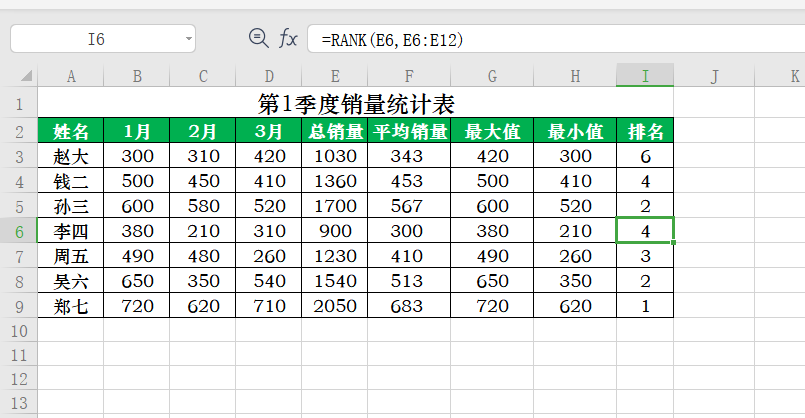The height and width of the screenshot is (418, 805).
Task: Select row 1 header
Action: coord(19,105)
